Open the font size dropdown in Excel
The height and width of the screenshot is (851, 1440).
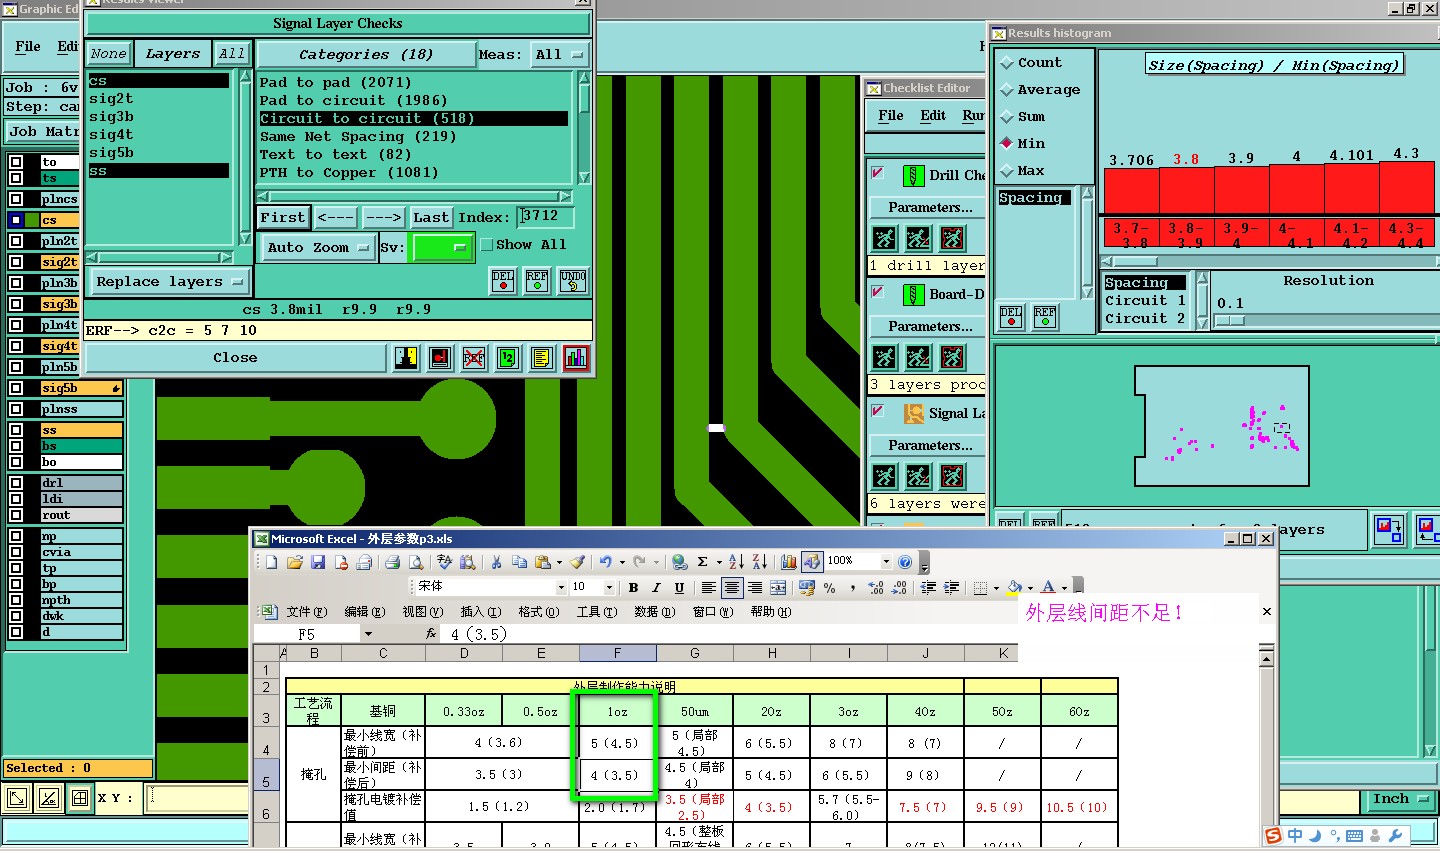click(x=609, y=587)
